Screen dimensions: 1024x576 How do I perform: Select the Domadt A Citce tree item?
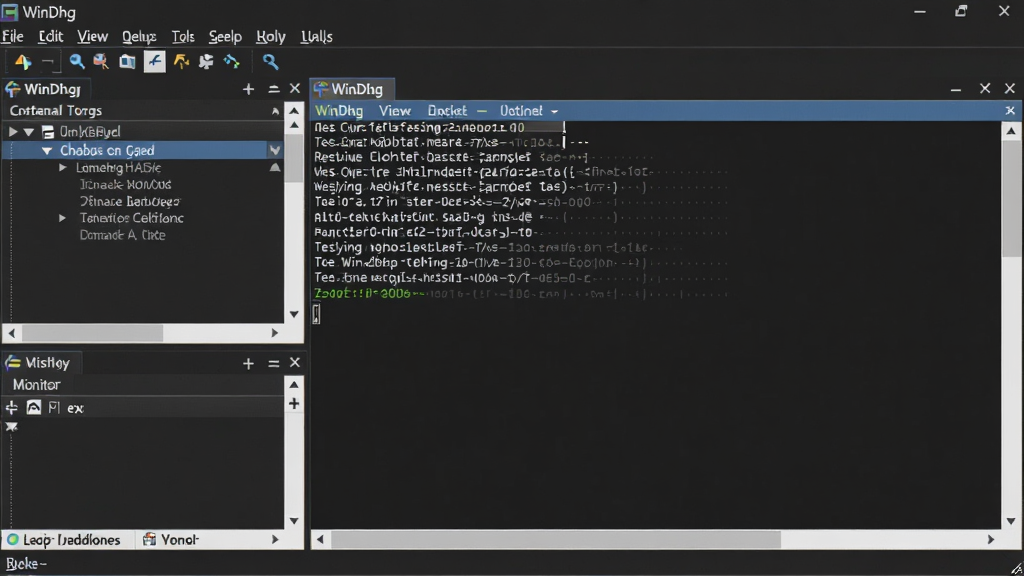122,235
